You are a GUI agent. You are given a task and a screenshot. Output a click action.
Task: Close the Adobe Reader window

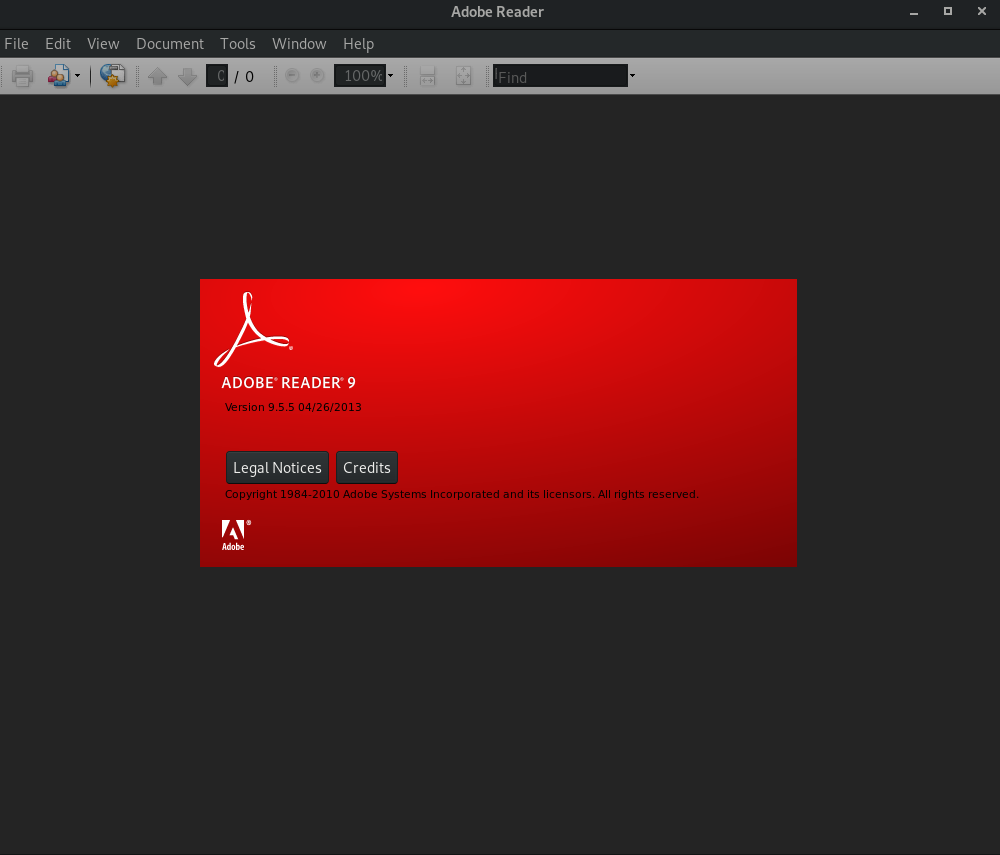(982, 11)
